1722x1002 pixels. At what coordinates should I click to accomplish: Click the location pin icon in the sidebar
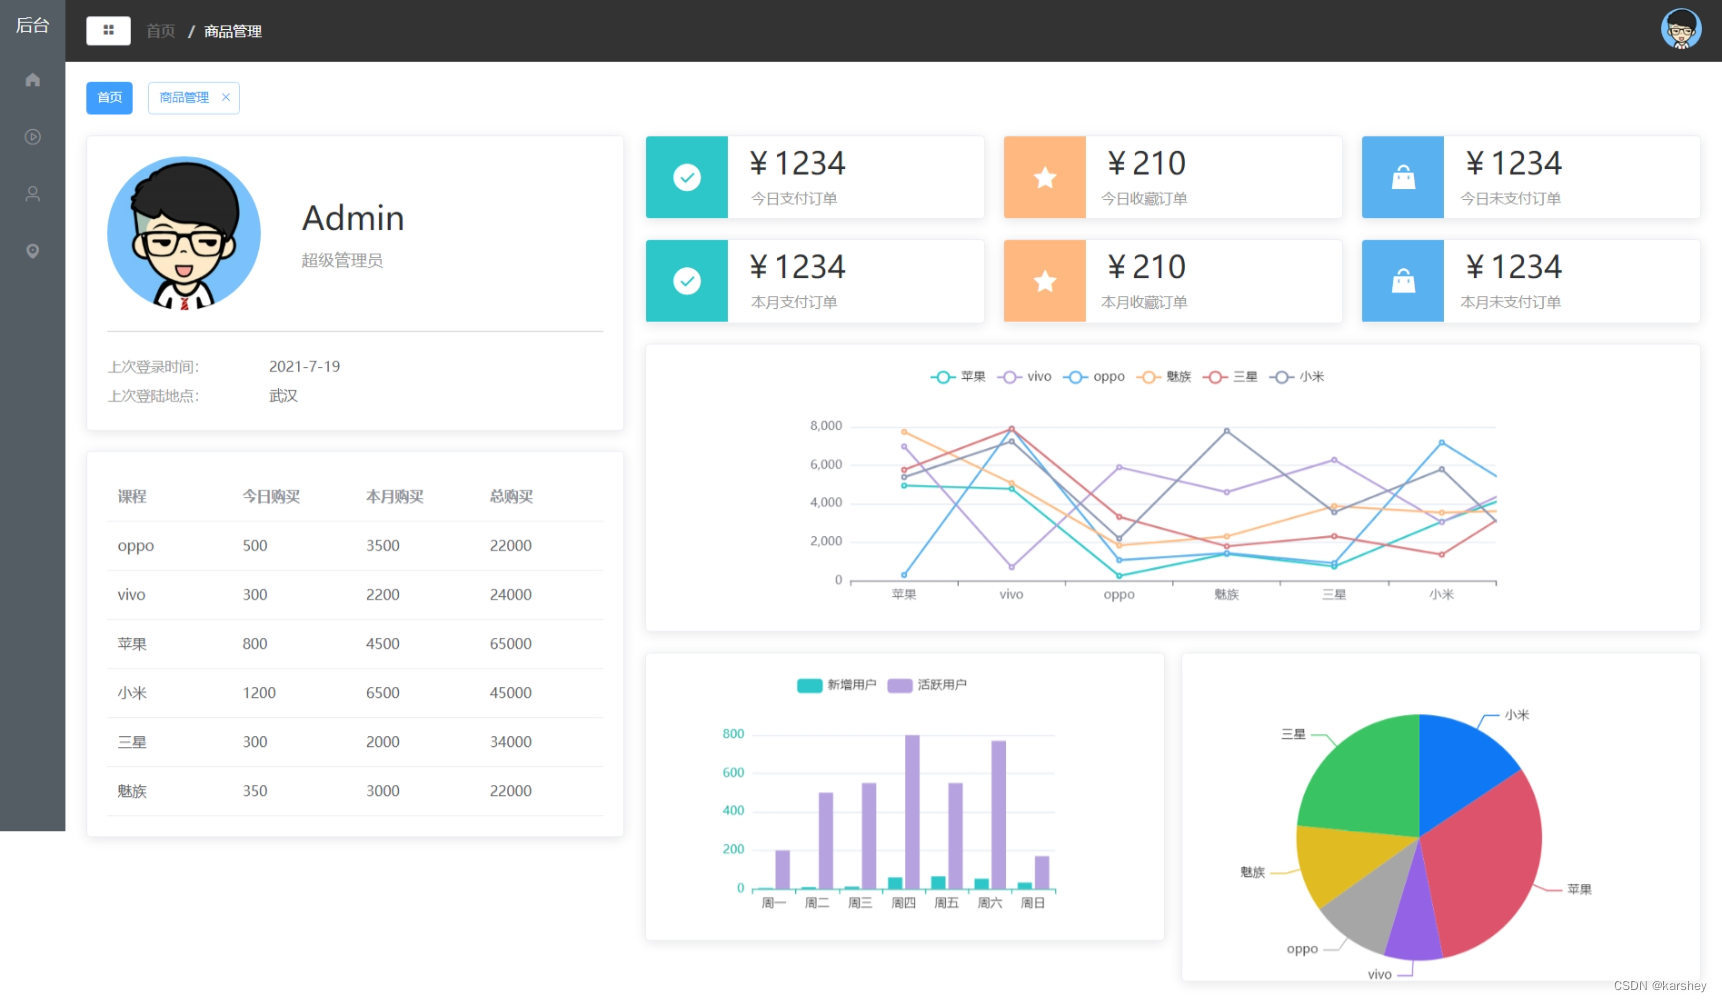pyautogui.click(x=33, y=251)
